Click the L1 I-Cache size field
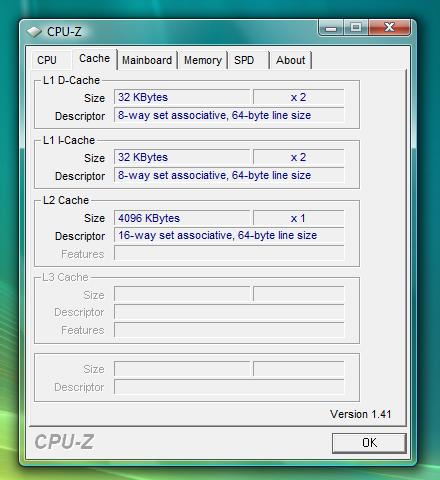The height and width of the screenshot is (480, 440). coord(182,157)
